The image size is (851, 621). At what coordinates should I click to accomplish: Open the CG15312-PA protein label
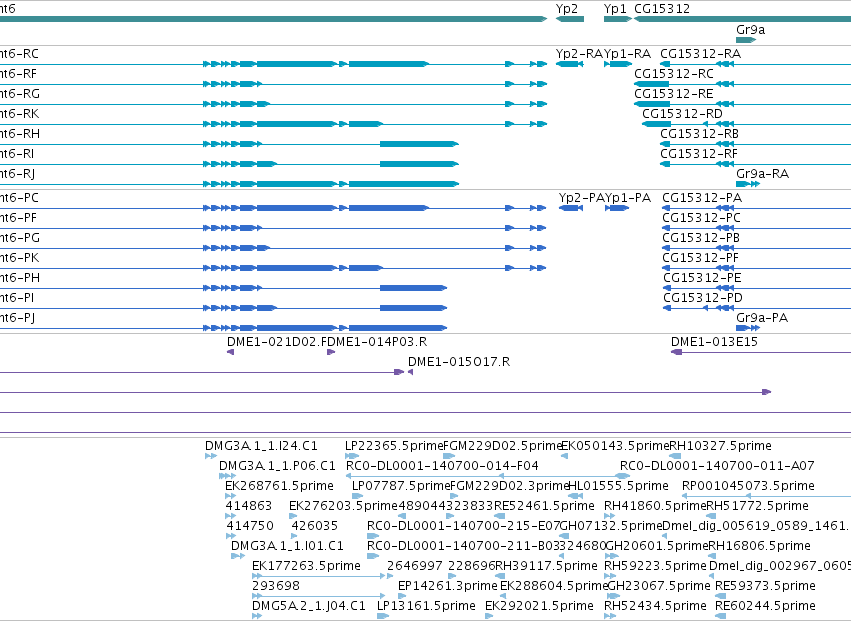[702, 198]
